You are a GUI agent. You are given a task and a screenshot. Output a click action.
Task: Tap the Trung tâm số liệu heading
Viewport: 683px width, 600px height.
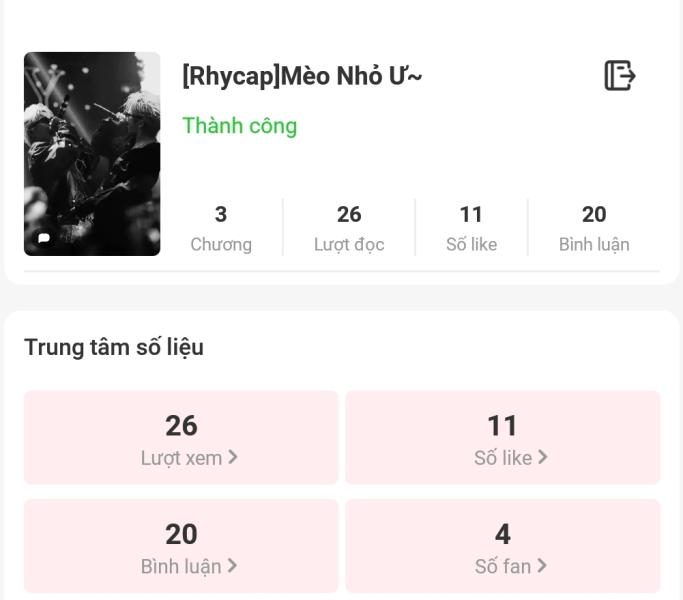pyautogui.click(x=114, y=348)
